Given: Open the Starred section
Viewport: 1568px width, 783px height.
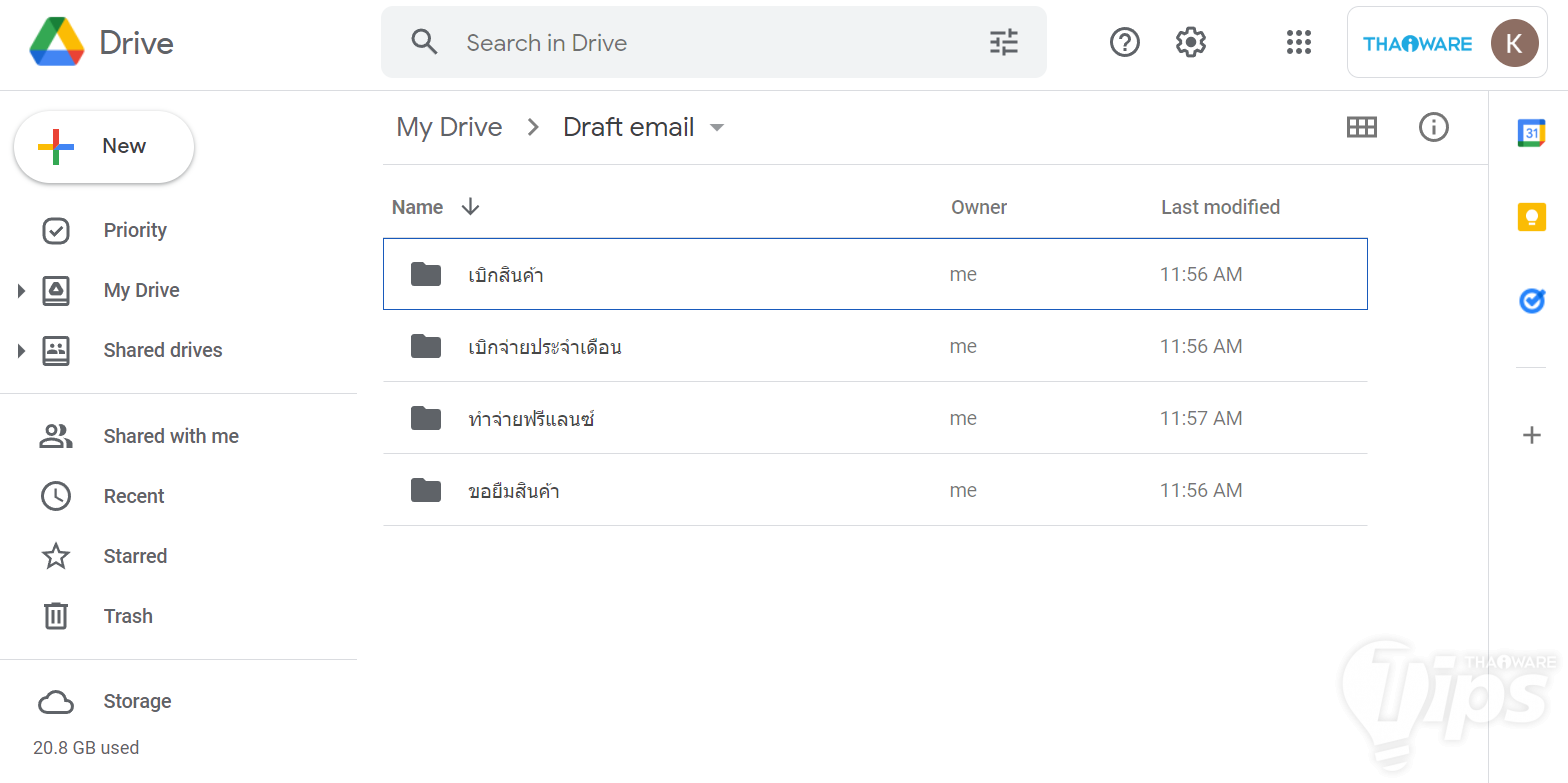Looking at the screenshot, I should [x=135, y=556].
